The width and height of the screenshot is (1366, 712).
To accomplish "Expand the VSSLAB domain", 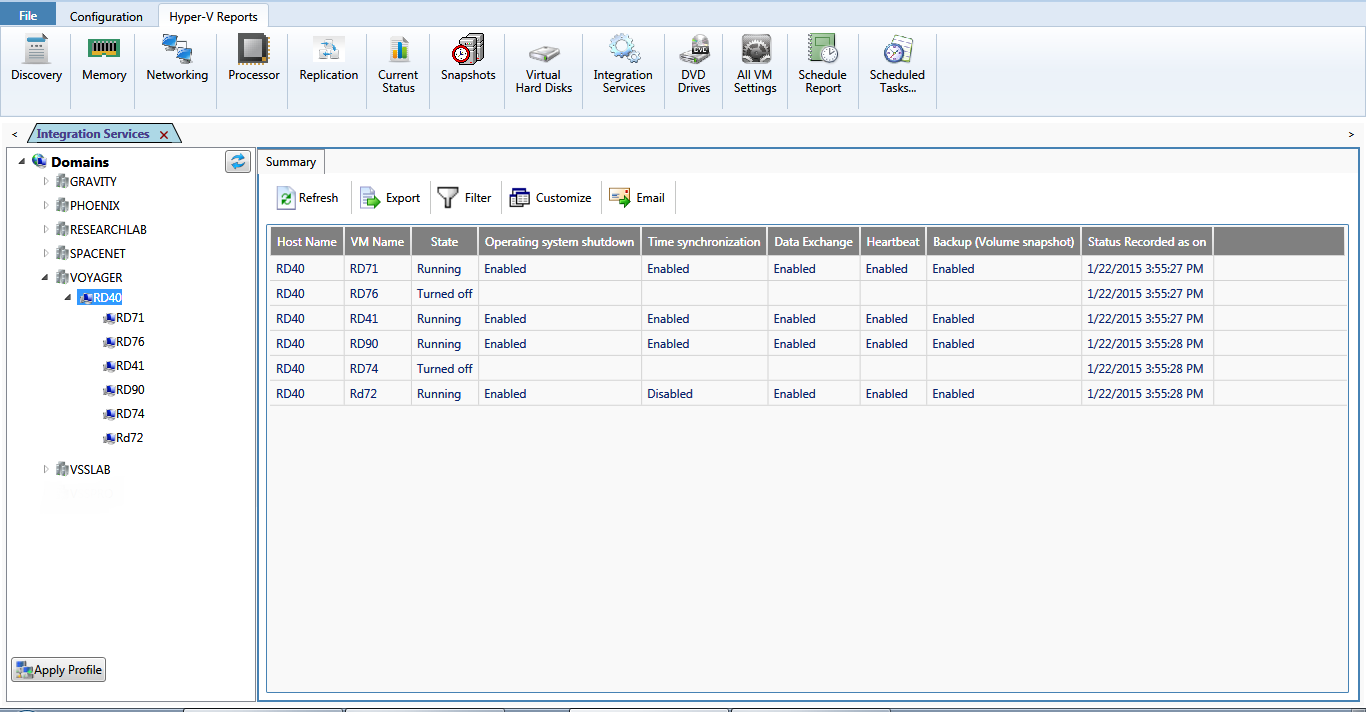I will pos(46,470).
